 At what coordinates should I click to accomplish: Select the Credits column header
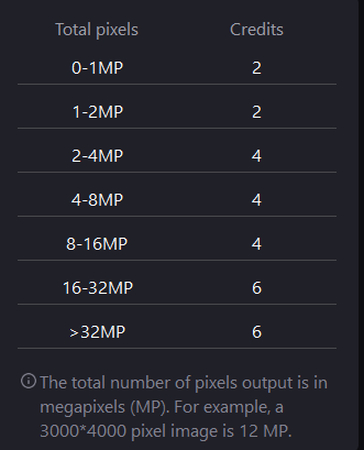coord(257,30)
